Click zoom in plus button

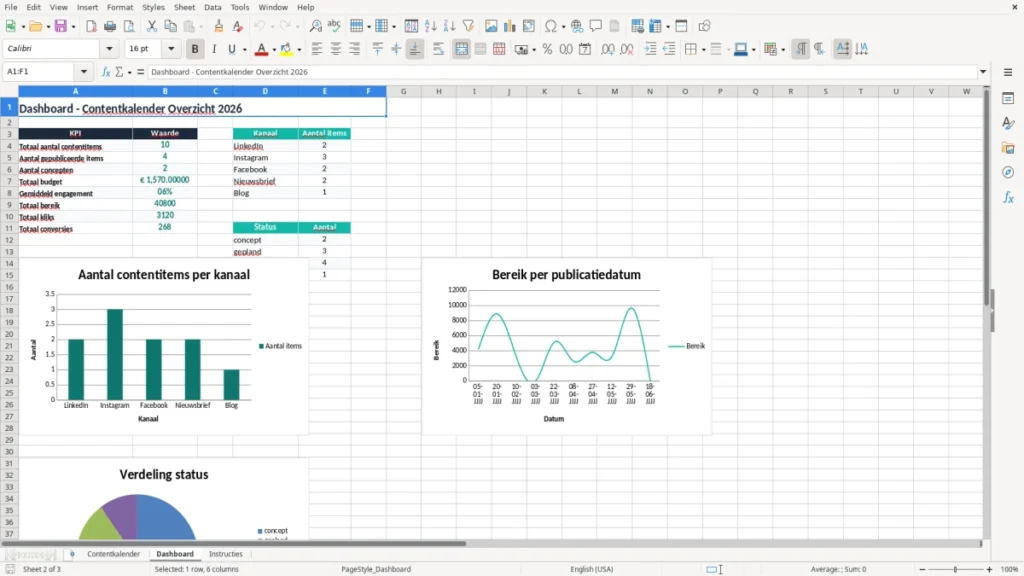coord(989,569)
